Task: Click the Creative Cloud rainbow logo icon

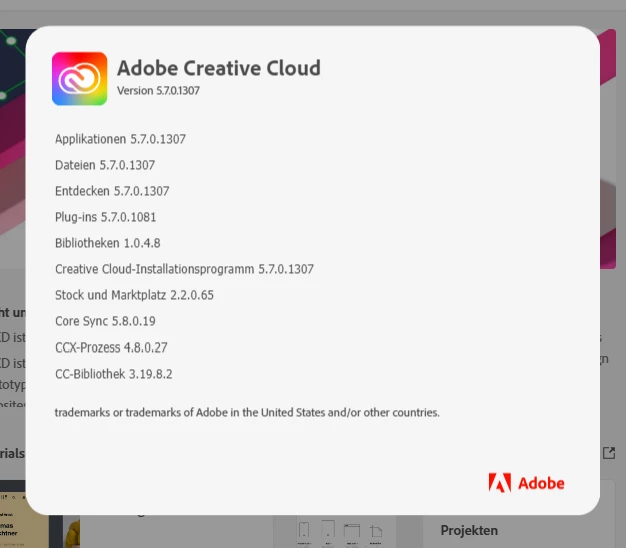Action: 79,79
